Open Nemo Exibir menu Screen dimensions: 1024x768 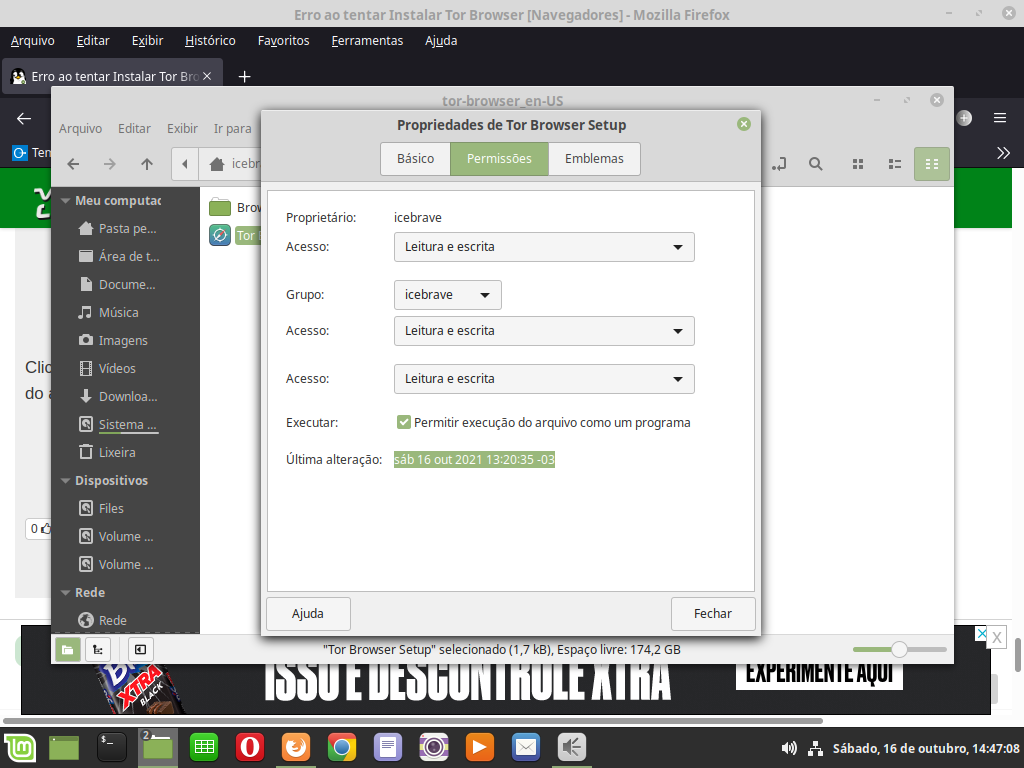(x=182, y=129)
